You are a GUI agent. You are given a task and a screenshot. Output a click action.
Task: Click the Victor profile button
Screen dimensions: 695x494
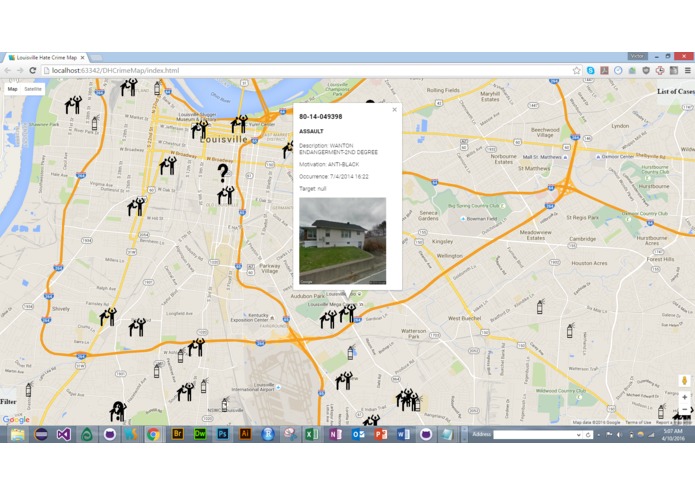(x=637, y=56)
